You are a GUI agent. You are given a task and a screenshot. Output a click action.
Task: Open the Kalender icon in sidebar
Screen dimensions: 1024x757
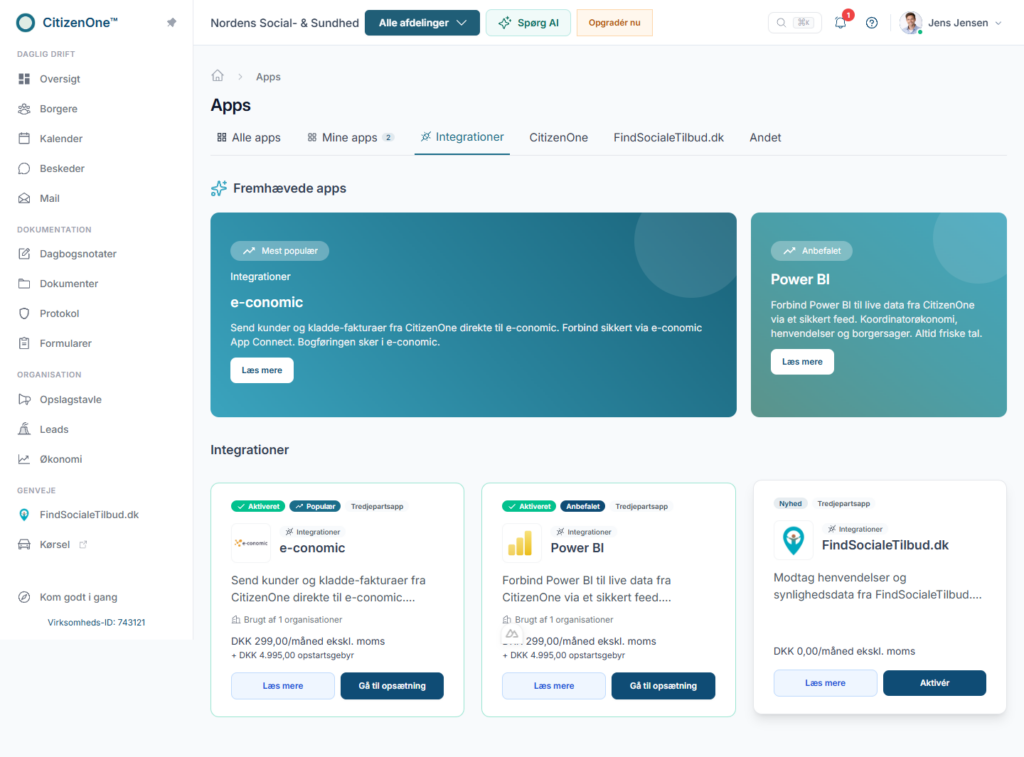pos(24,138)
